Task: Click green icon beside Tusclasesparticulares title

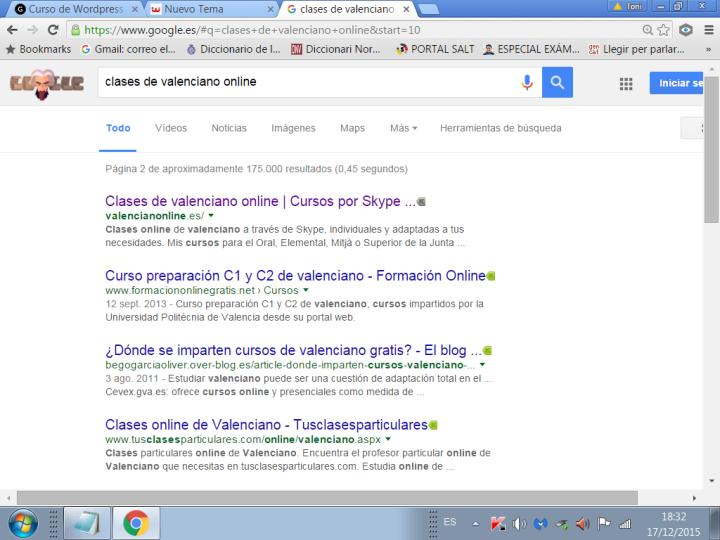Action: [433, 425]
